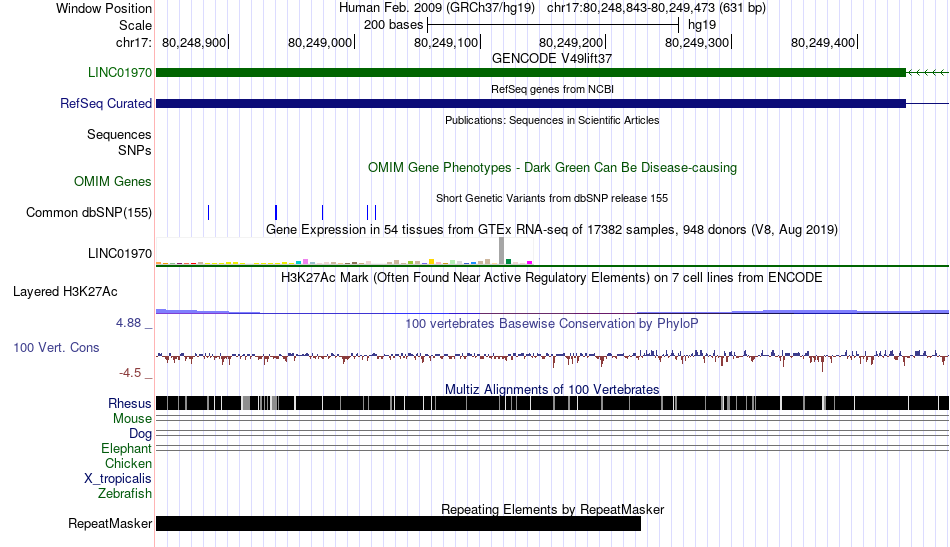The height and width of the screenshot is (547, 950).
Task: Click the 200 bases scale bar
Action: [553, 25]
